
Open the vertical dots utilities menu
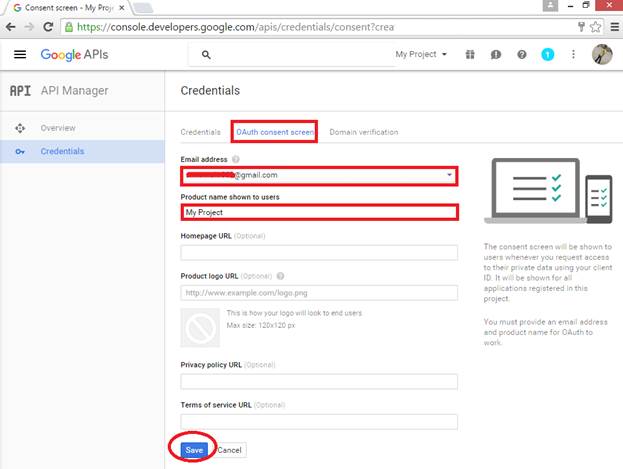coord(573,54)
